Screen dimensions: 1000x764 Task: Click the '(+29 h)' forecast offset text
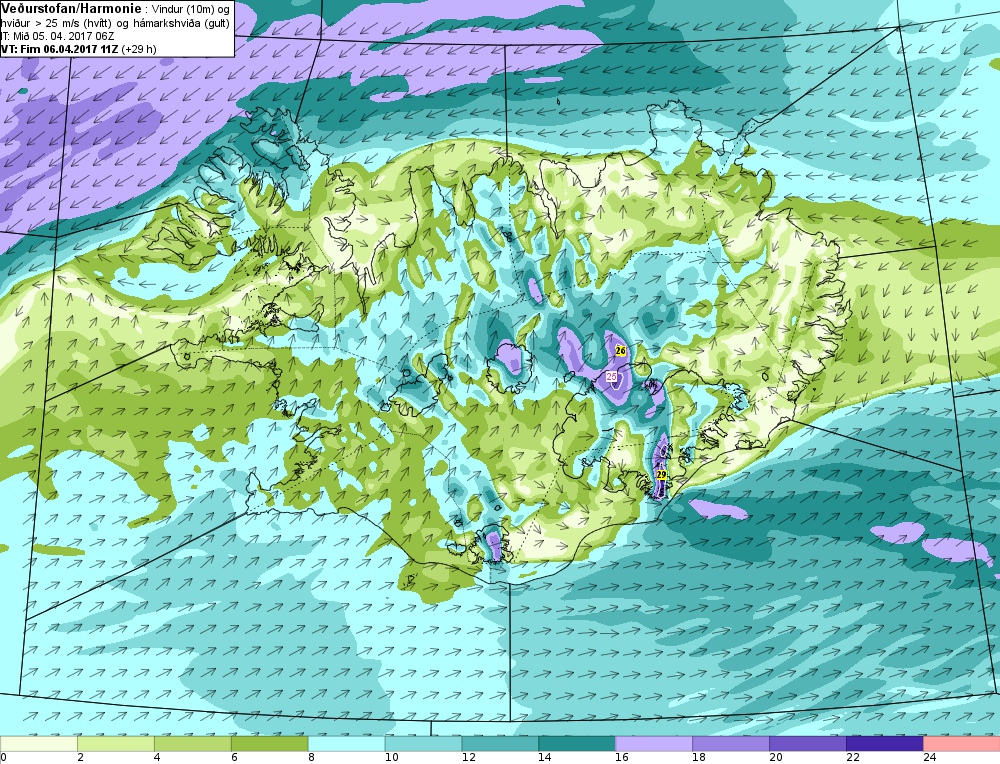point(138,48)
